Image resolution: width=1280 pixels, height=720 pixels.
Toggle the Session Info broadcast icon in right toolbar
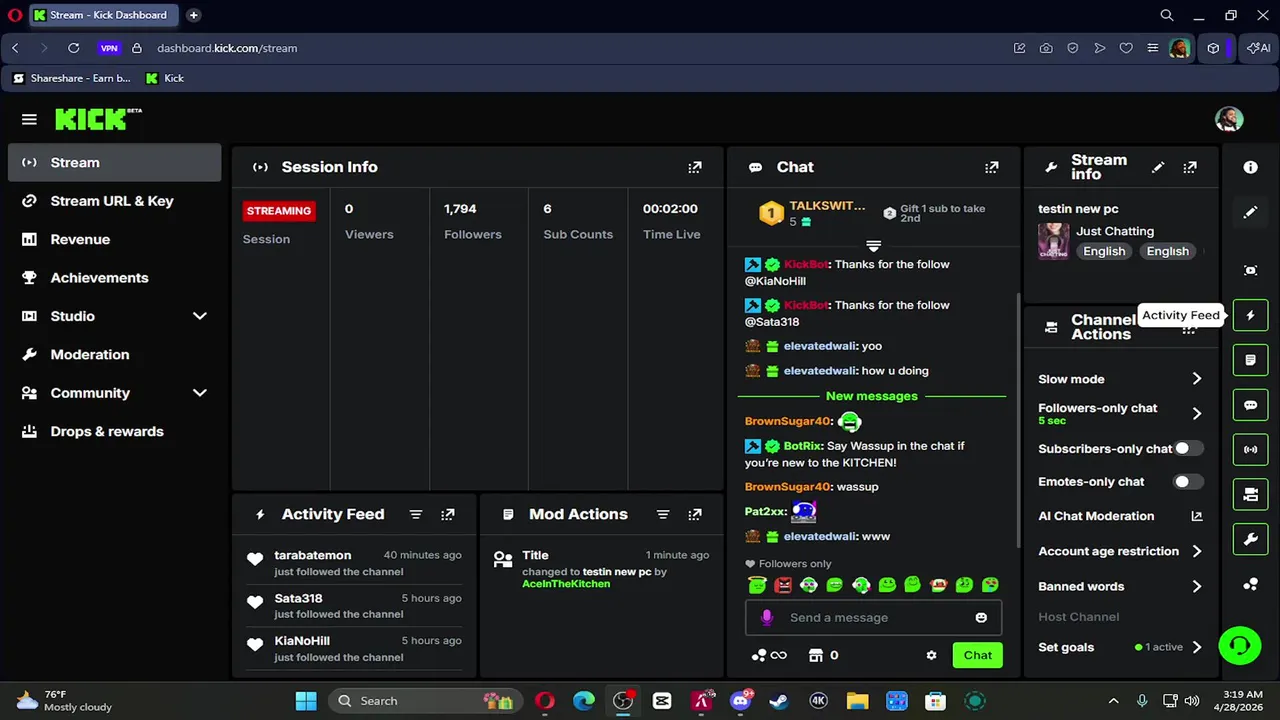pos(1250,450)
